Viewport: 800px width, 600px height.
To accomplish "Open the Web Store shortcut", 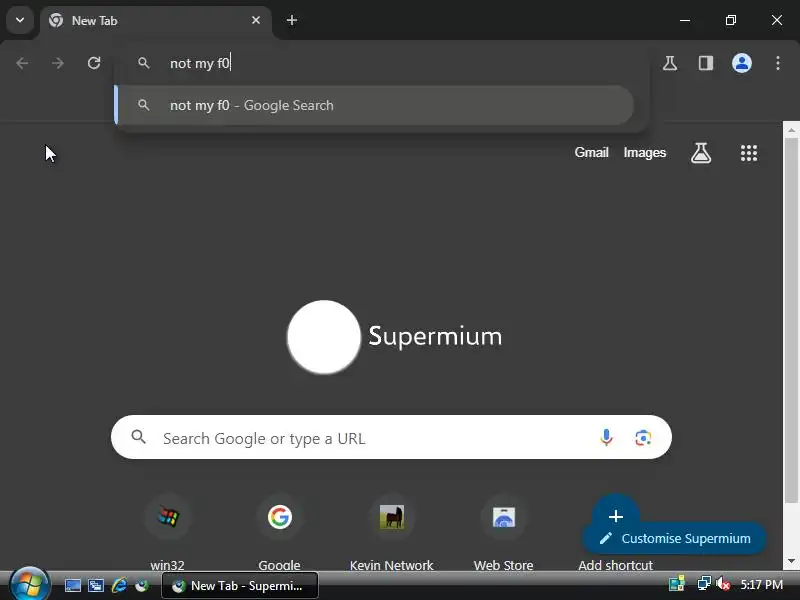I will pyautogui.click(x=504, y=531).
